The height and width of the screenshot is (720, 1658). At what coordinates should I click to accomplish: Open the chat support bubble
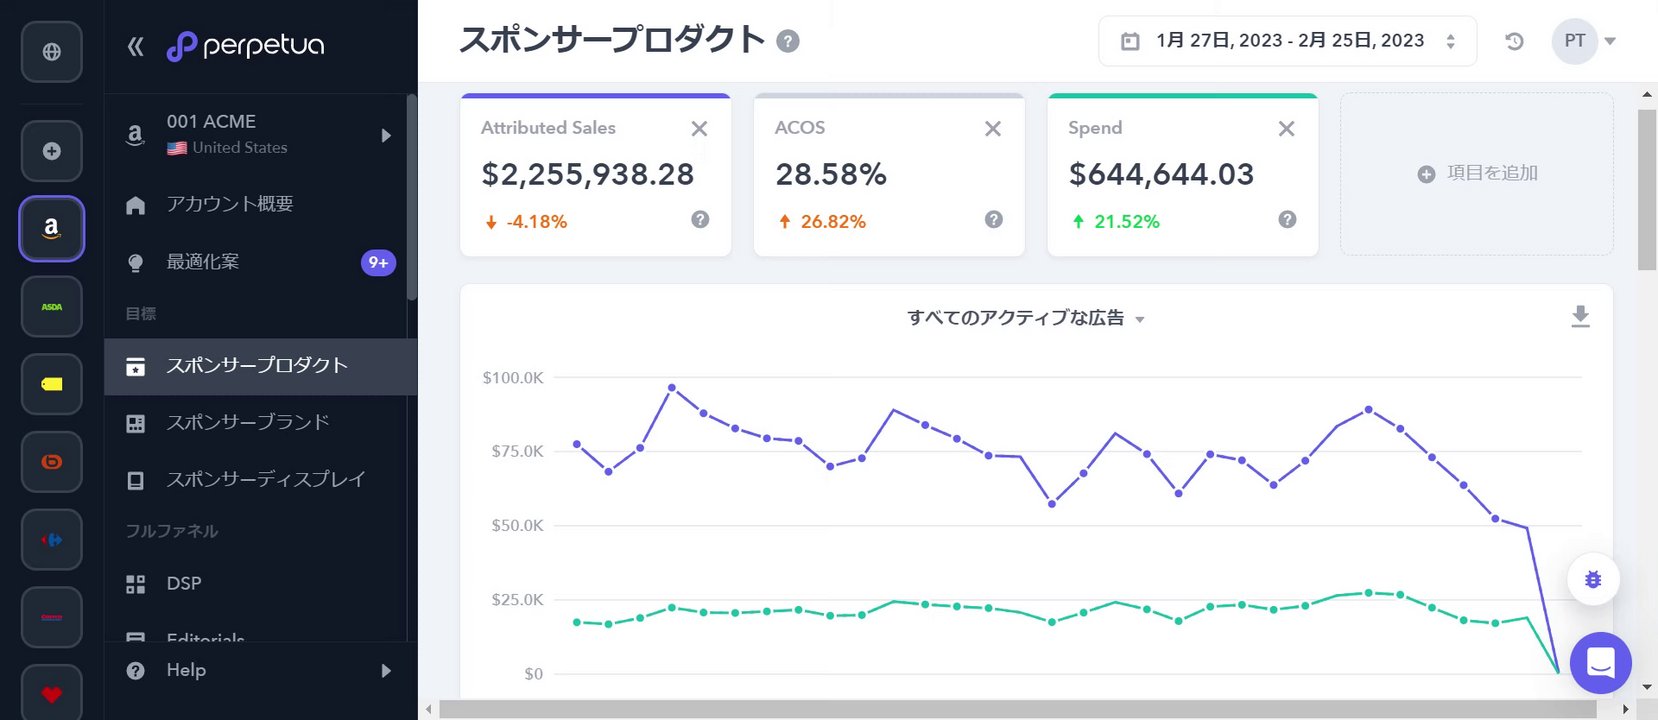pos(1600,663)
